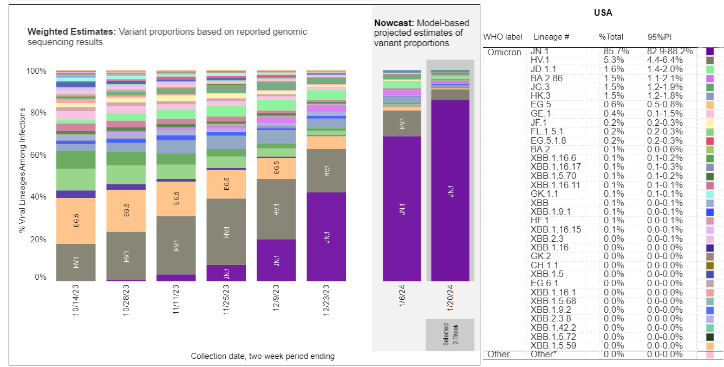Click the HK.3 blue-gray legend swatch

710,96
